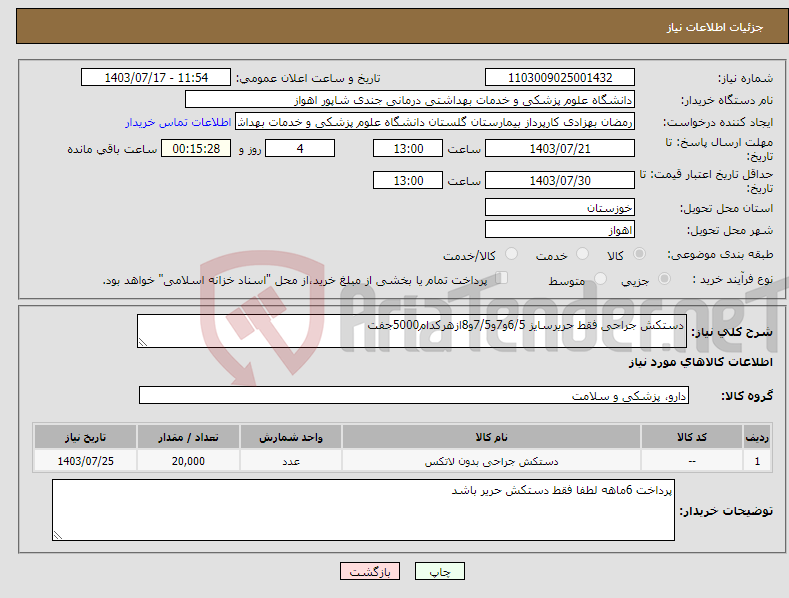Click the request creator field رمضان بهزادی
Screen dimensions: 789x598
(435, 122)
